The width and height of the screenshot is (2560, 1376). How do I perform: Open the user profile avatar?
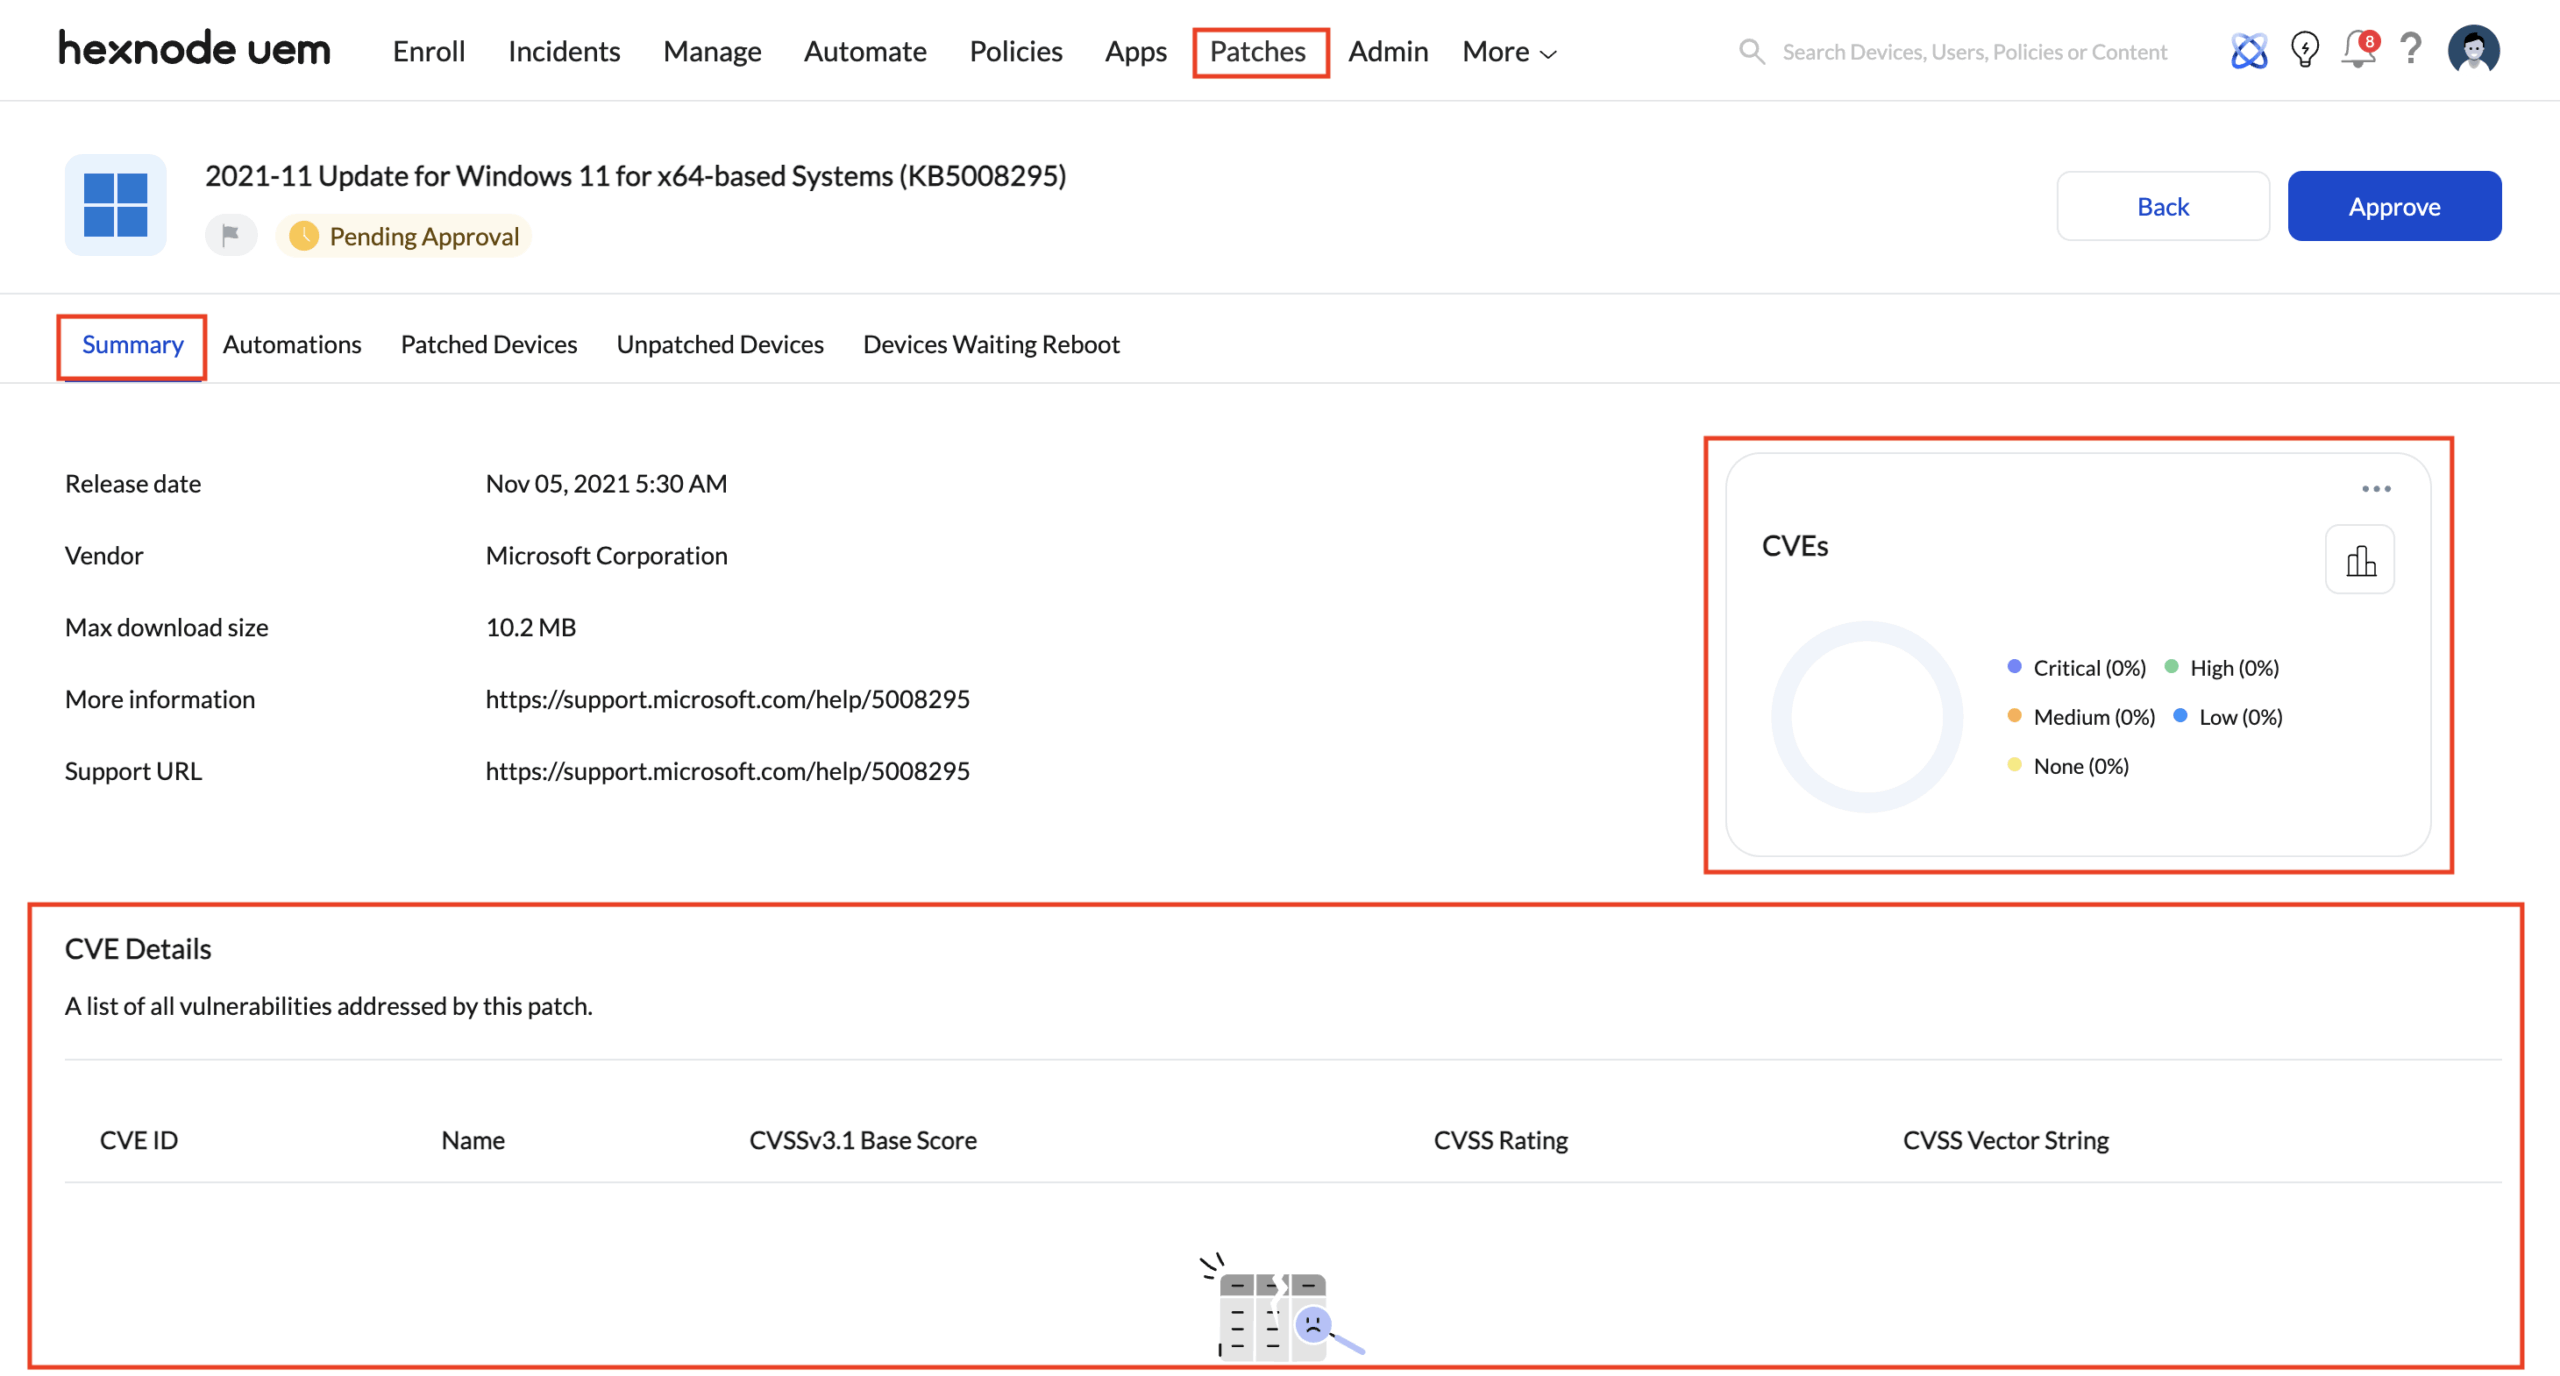[2473, 50]
